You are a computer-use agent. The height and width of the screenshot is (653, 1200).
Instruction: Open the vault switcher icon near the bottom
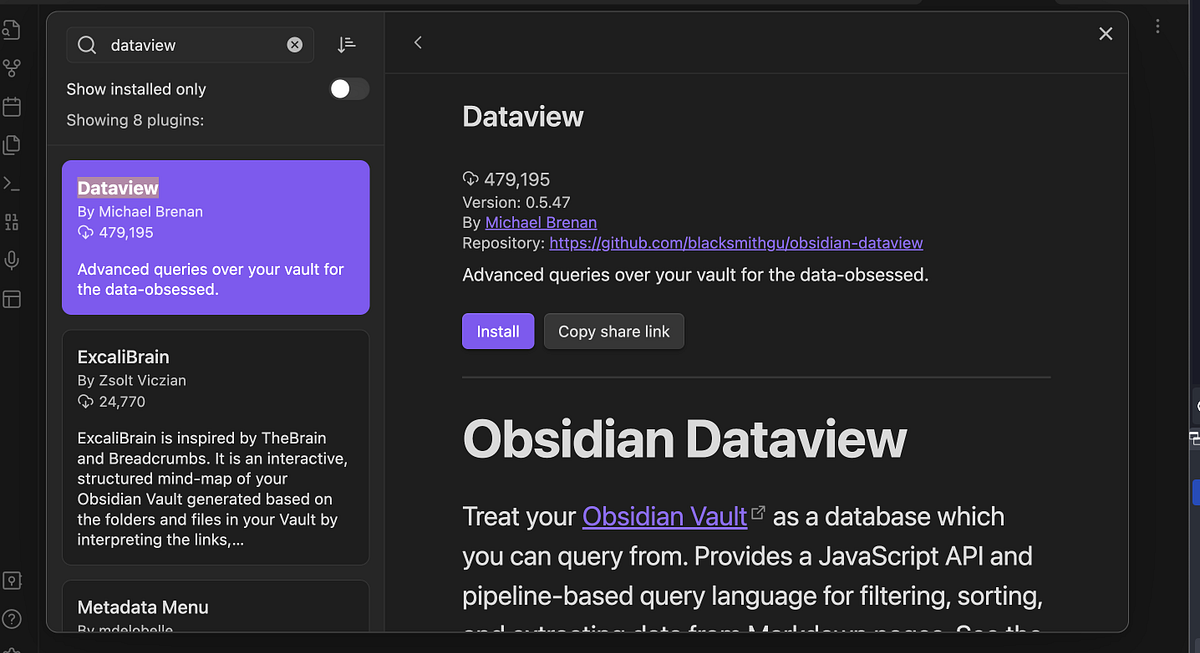[x=12, y=580]
